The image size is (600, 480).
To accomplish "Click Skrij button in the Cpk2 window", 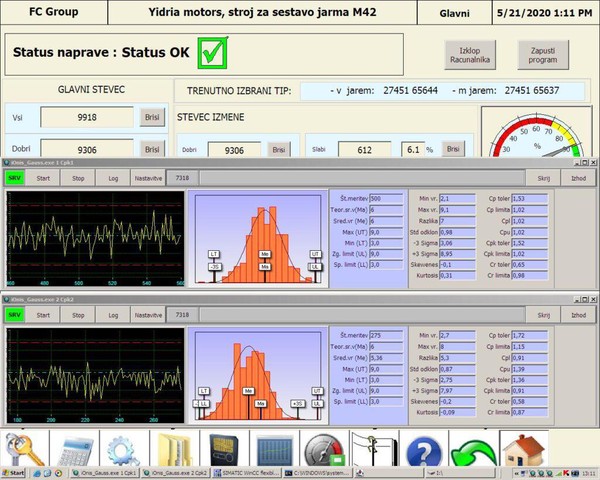I will 545,314.
